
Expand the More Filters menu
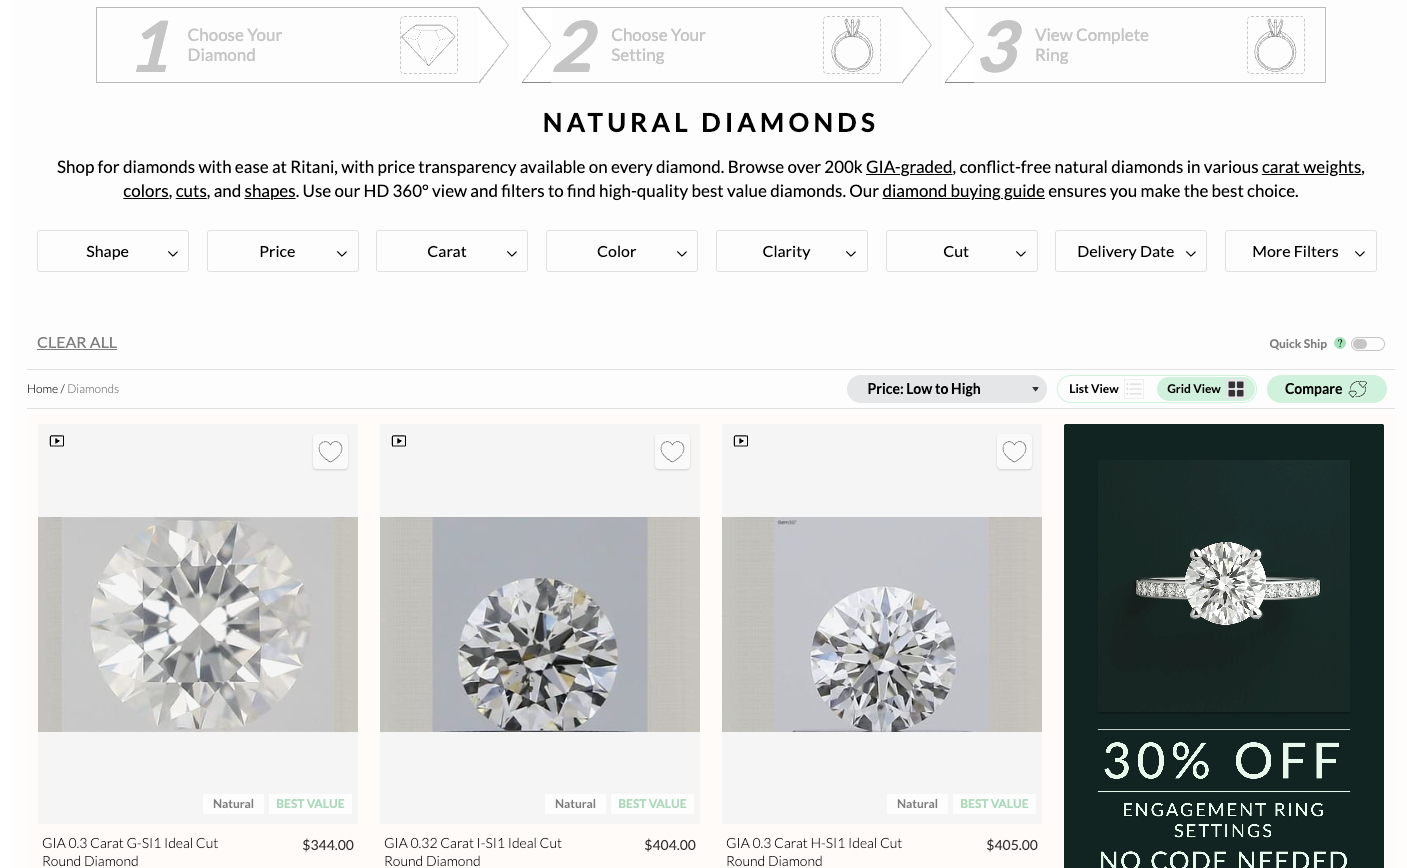click(x=1300, y=251)
